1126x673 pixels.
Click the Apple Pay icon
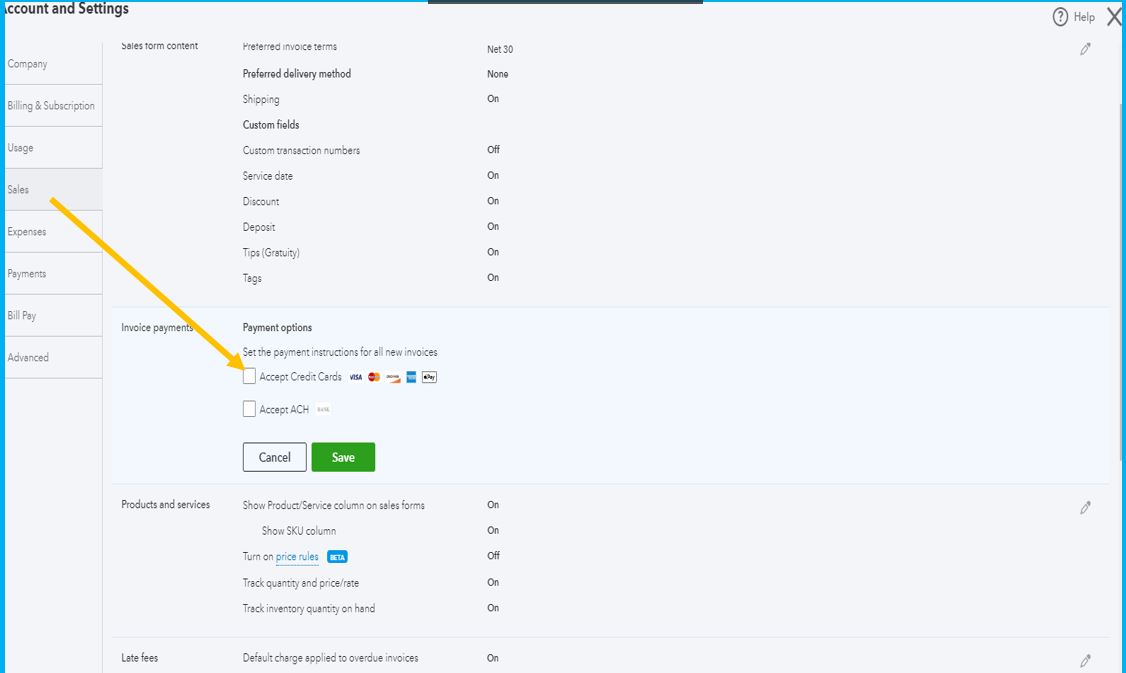(429, 377)
